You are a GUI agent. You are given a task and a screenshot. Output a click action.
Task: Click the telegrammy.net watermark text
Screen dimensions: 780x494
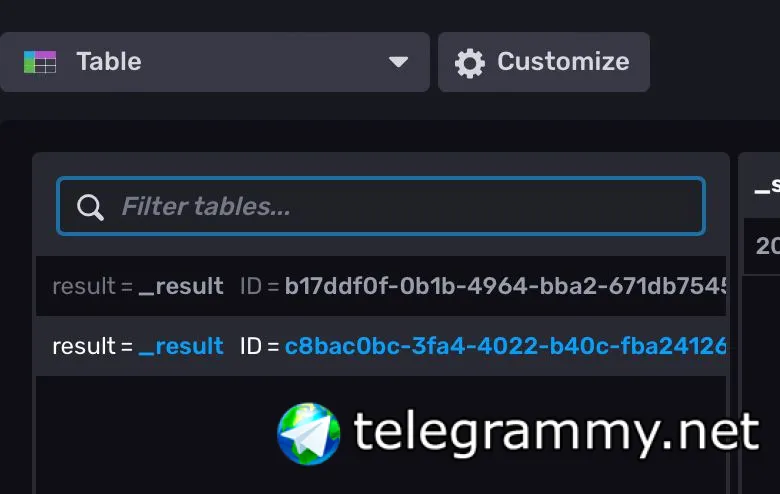click(x=555, y=433)
